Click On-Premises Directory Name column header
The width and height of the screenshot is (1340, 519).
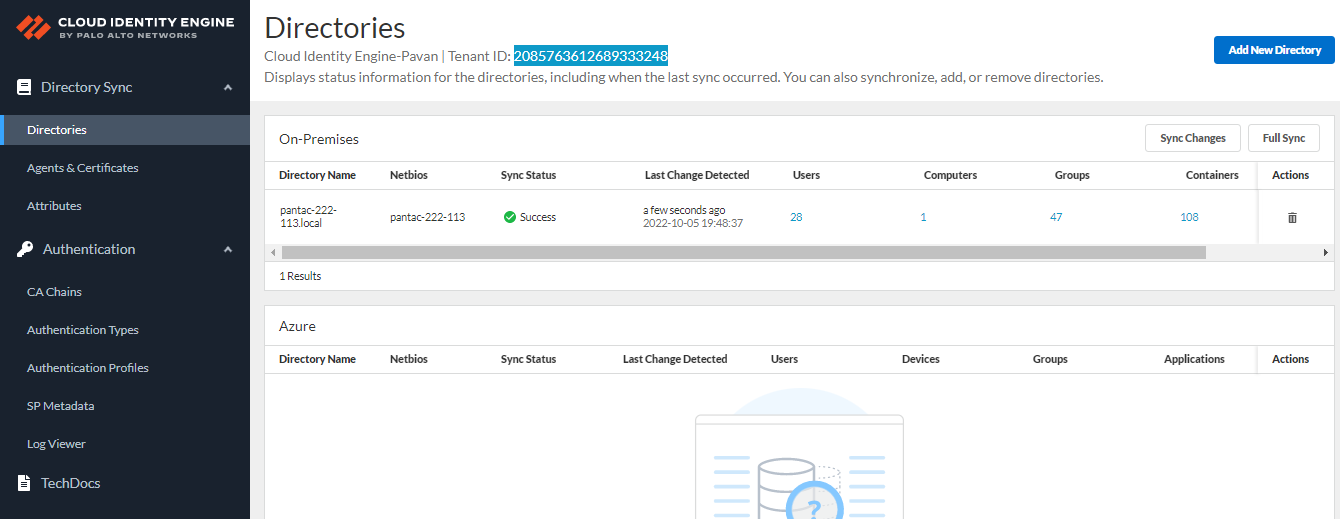click(317, 175)
